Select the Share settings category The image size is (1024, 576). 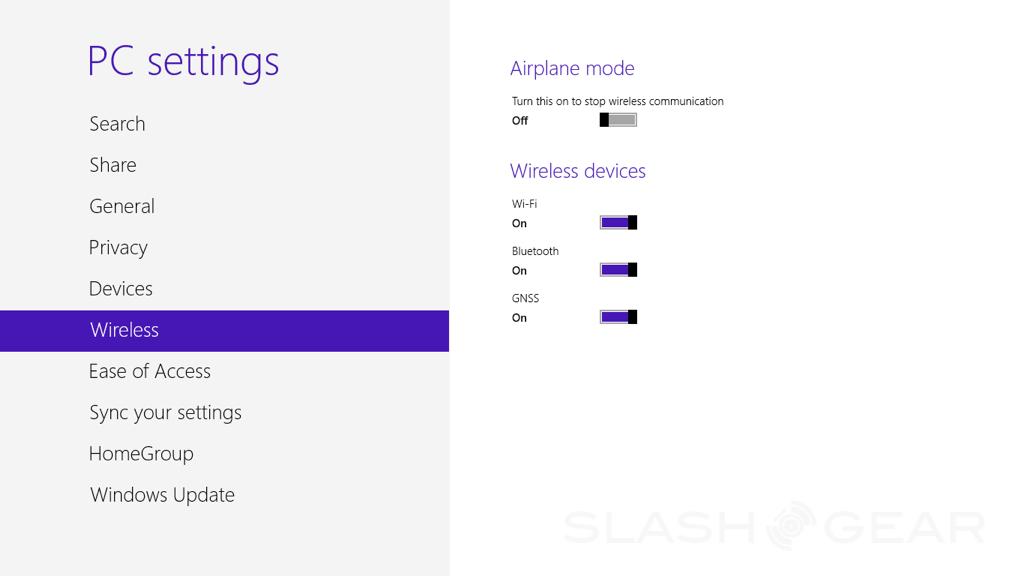click(x=113, y=165)
